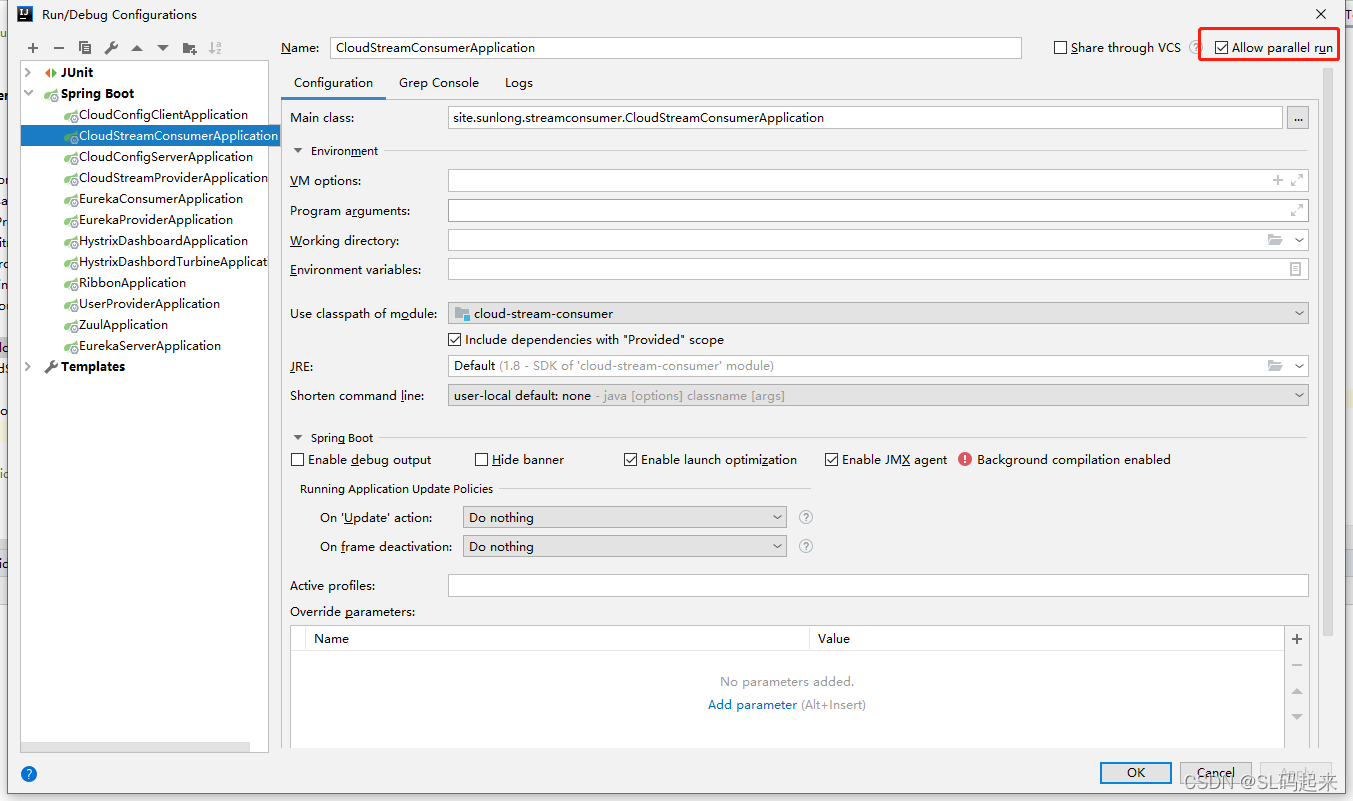Click the Add New Configuration plus icon

click(x=33, y=48)
